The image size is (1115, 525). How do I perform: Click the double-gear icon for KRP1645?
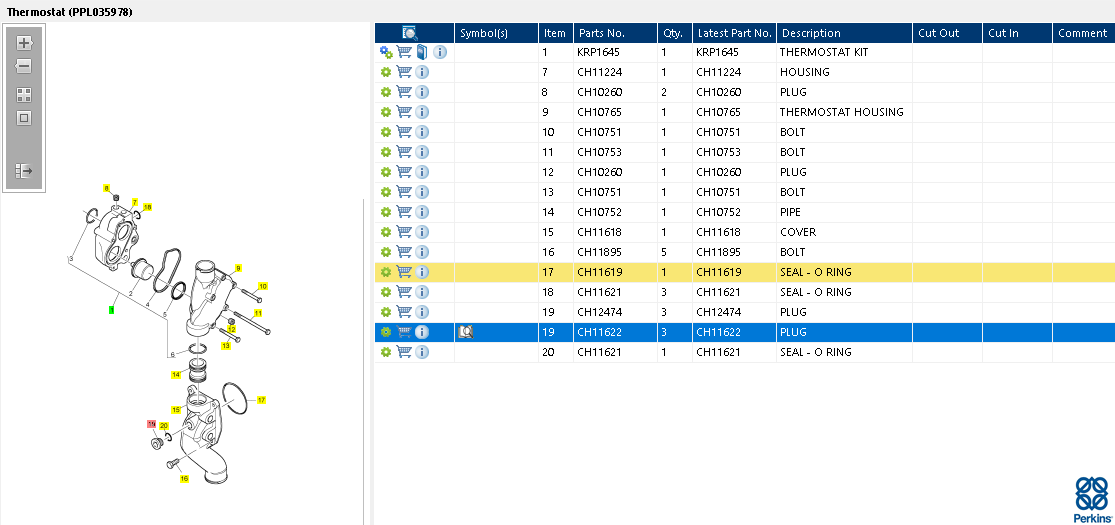tap(386, 52)
